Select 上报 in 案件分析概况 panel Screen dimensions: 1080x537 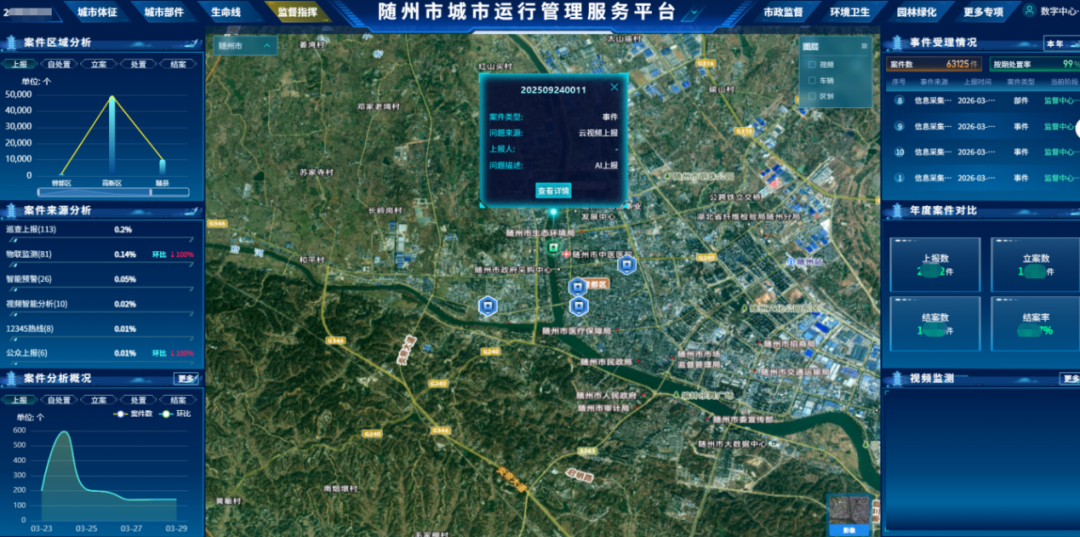19,400
